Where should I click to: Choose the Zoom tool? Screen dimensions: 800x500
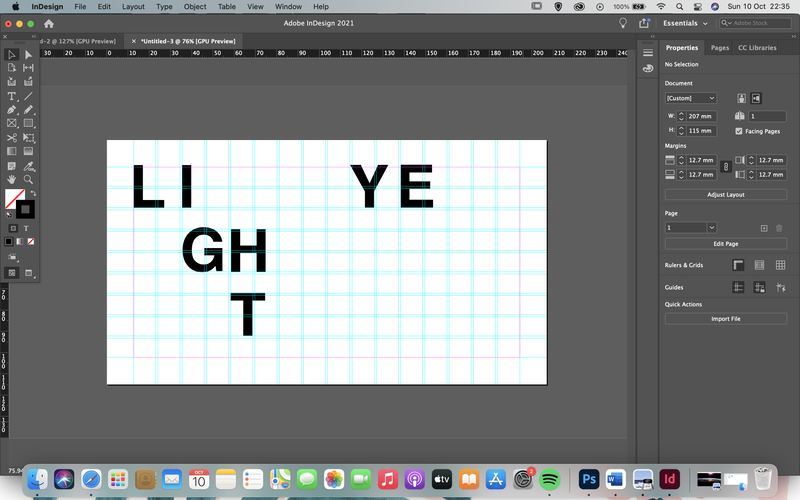(x=28, y=180)
